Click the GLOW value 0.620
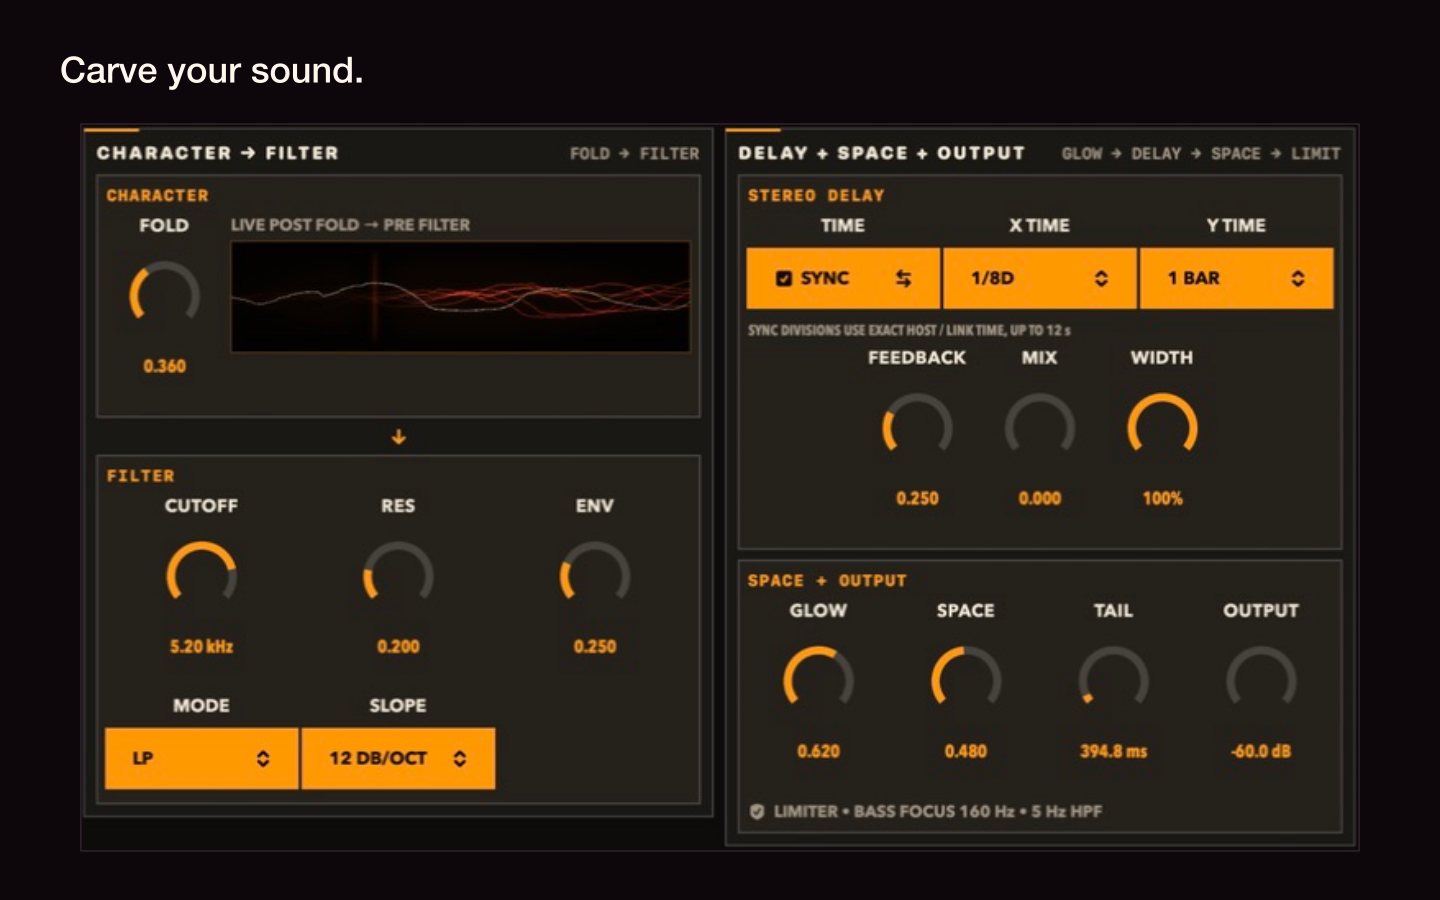 (818, 751)
